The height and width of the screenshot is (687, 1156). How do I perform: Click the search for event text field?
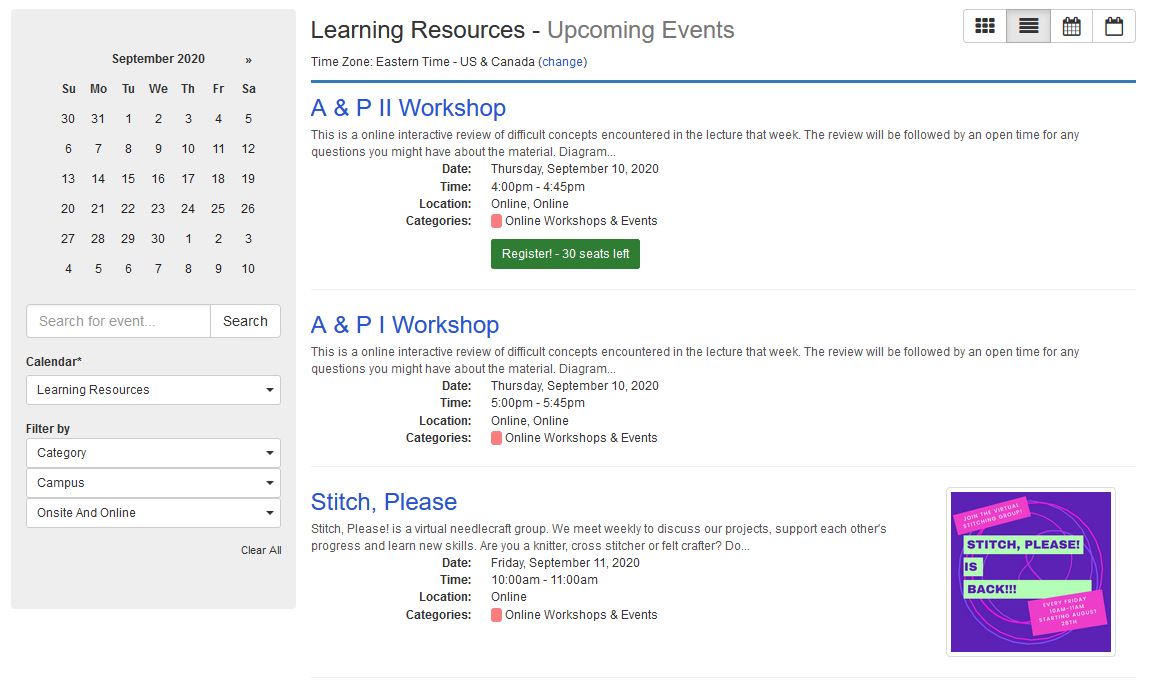[117, 321]
